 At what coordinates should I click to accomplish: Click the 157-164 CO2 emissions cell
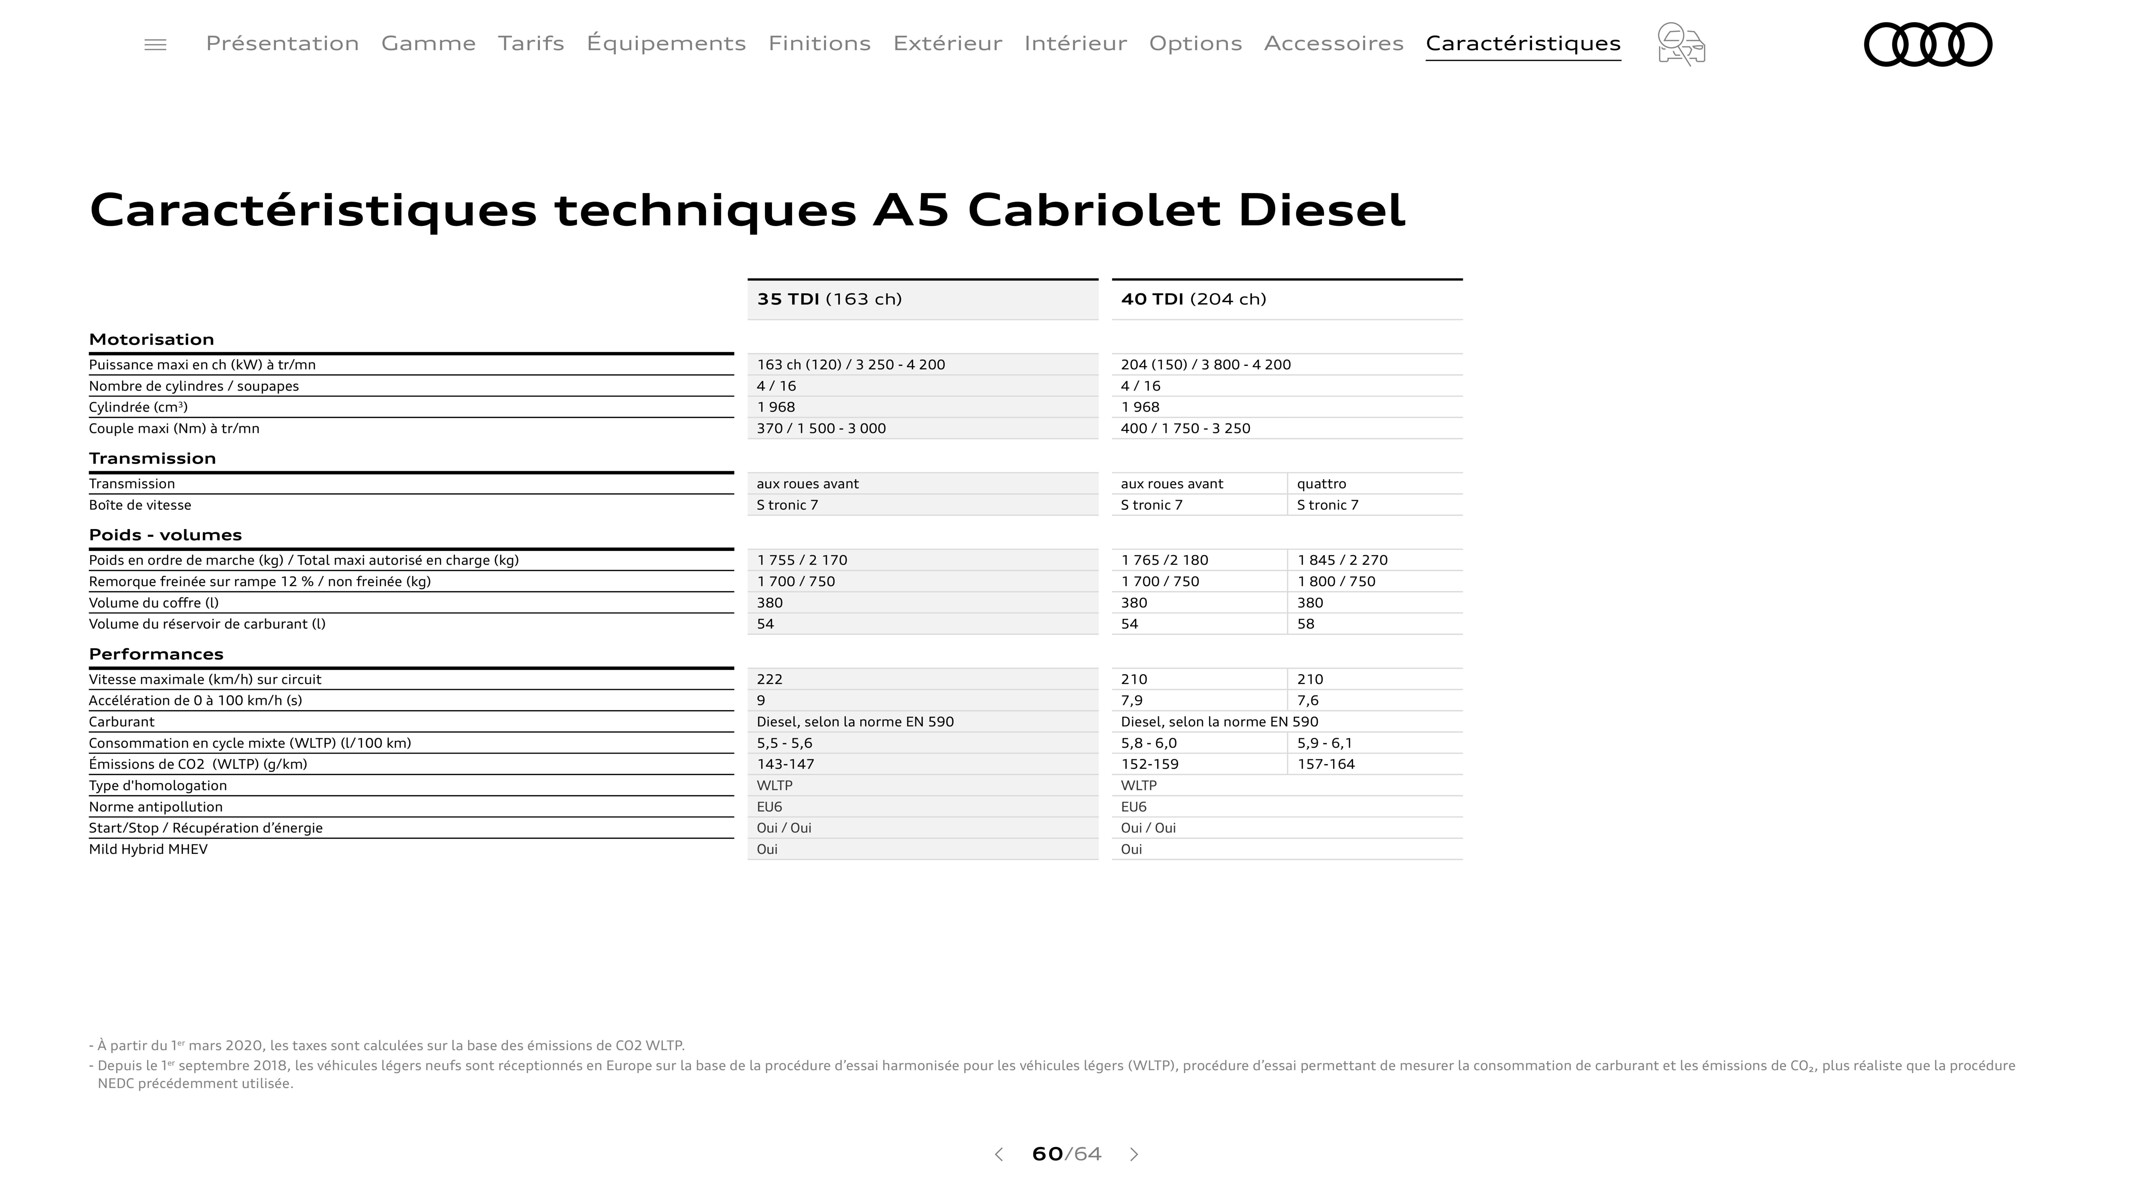click(x=1375, y=764)
